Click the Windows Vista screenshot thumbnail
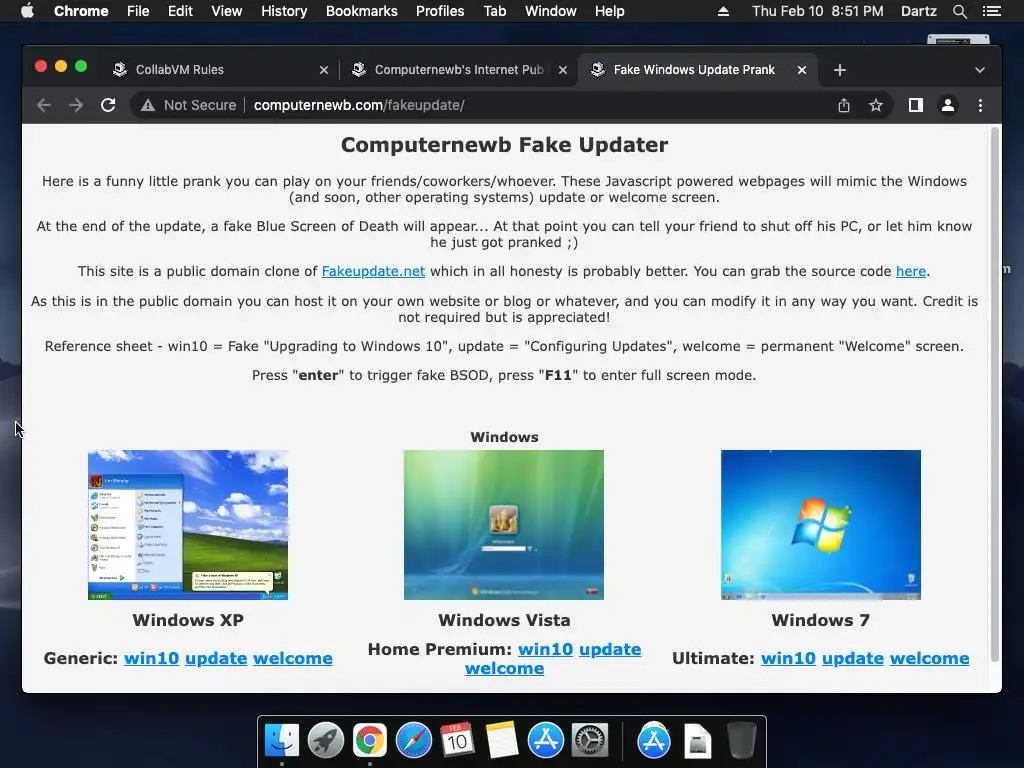Viewport: 1024px width, 768px height. (504, 524)
